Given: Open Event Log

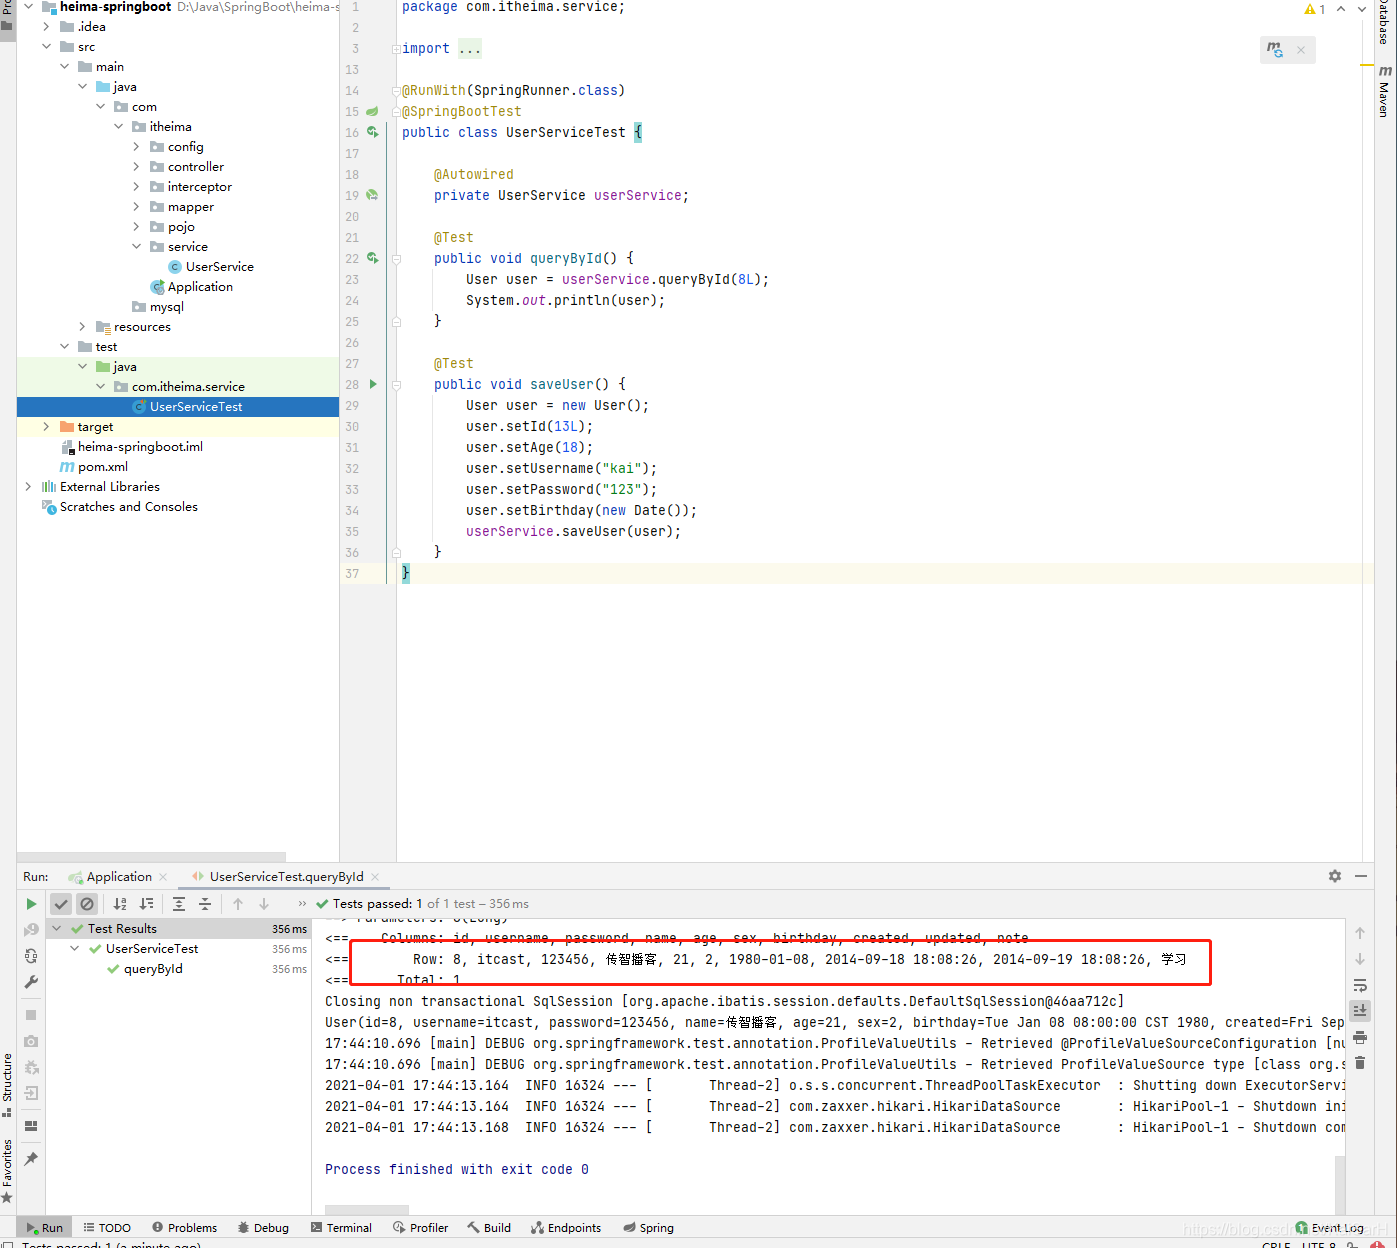Looking at the screenshot, I should click(x=1329, y=1228).
